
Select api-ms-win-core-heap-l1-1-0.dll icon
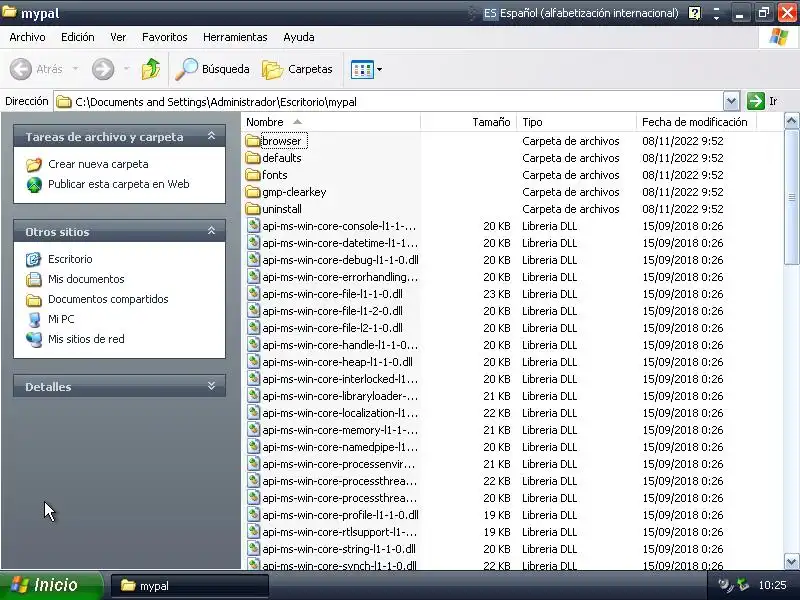[254, 361]
